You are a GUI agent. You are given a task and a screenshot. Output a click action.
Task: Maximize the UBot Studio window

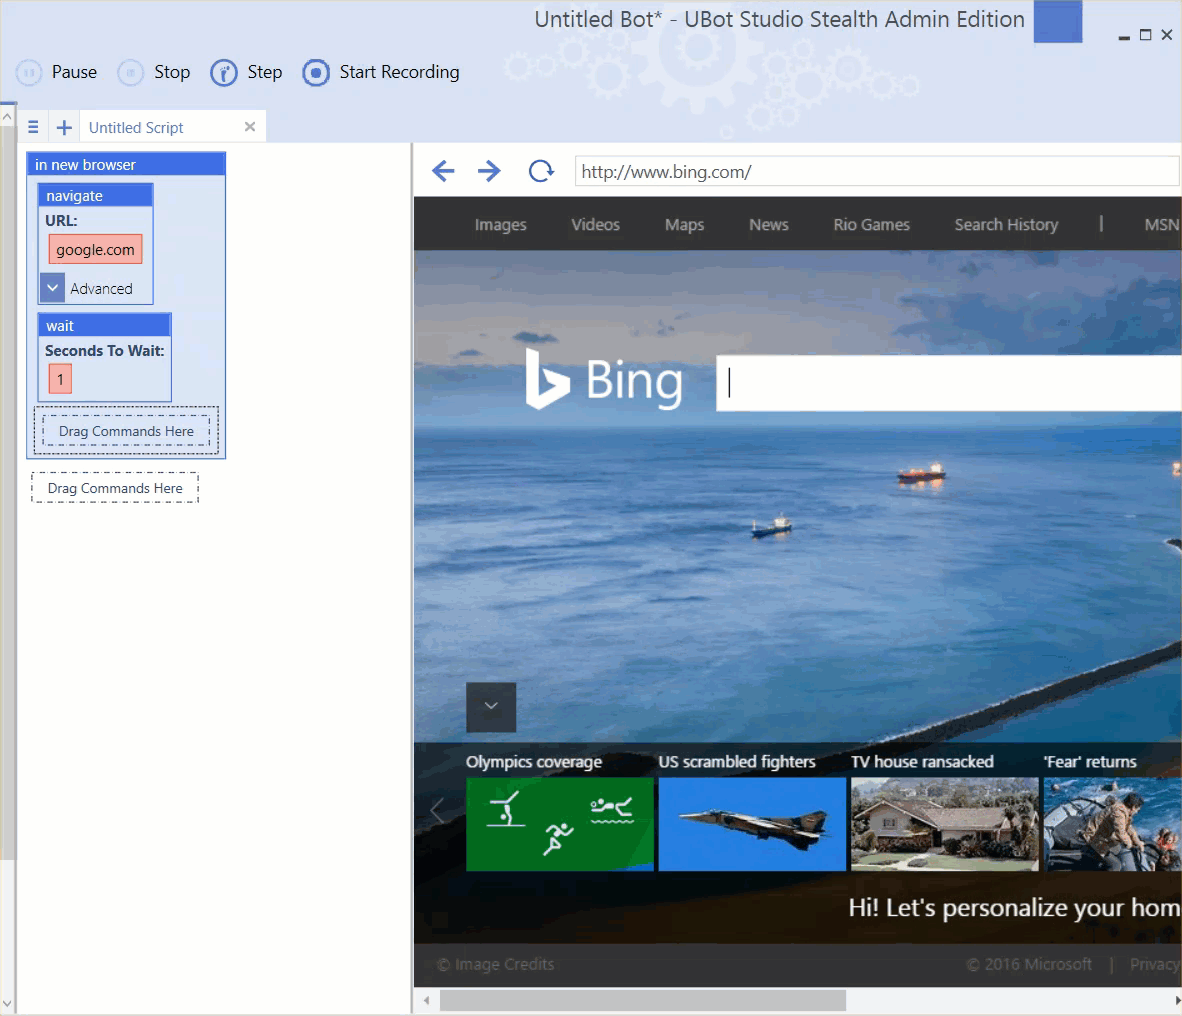click(1146, 35)
